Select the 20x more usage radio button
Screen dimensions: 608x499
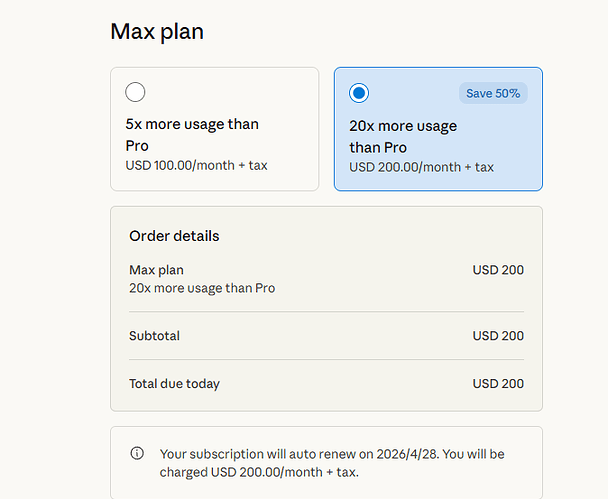click(x=359, y=93)
